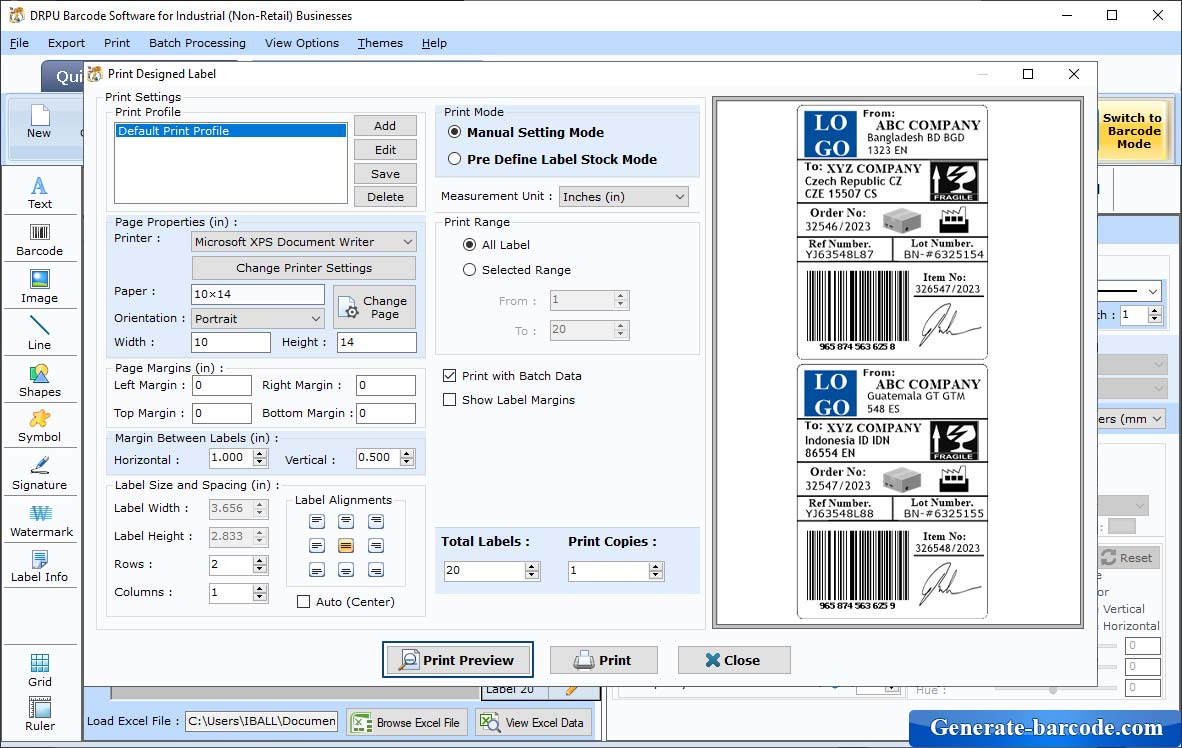Click the Print button

[x=603, y=660]
